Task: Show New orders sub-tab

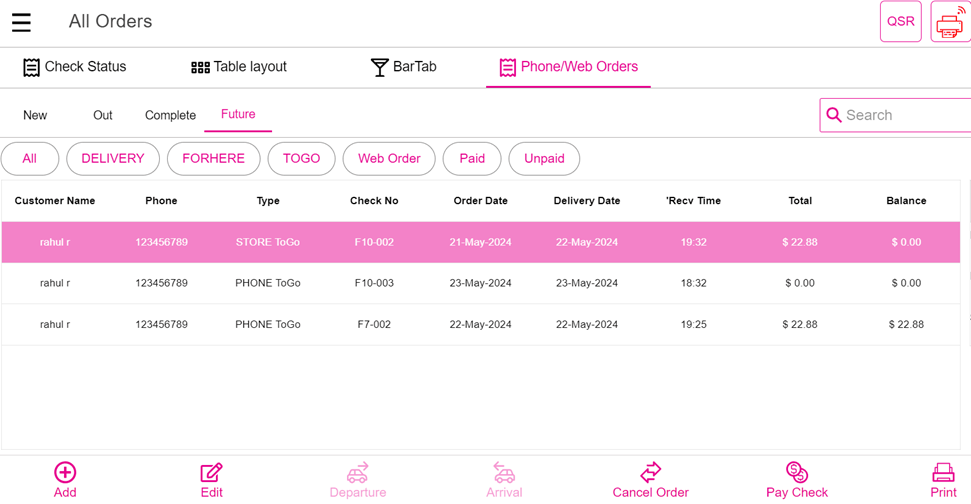Action: (x=35, y=115)
